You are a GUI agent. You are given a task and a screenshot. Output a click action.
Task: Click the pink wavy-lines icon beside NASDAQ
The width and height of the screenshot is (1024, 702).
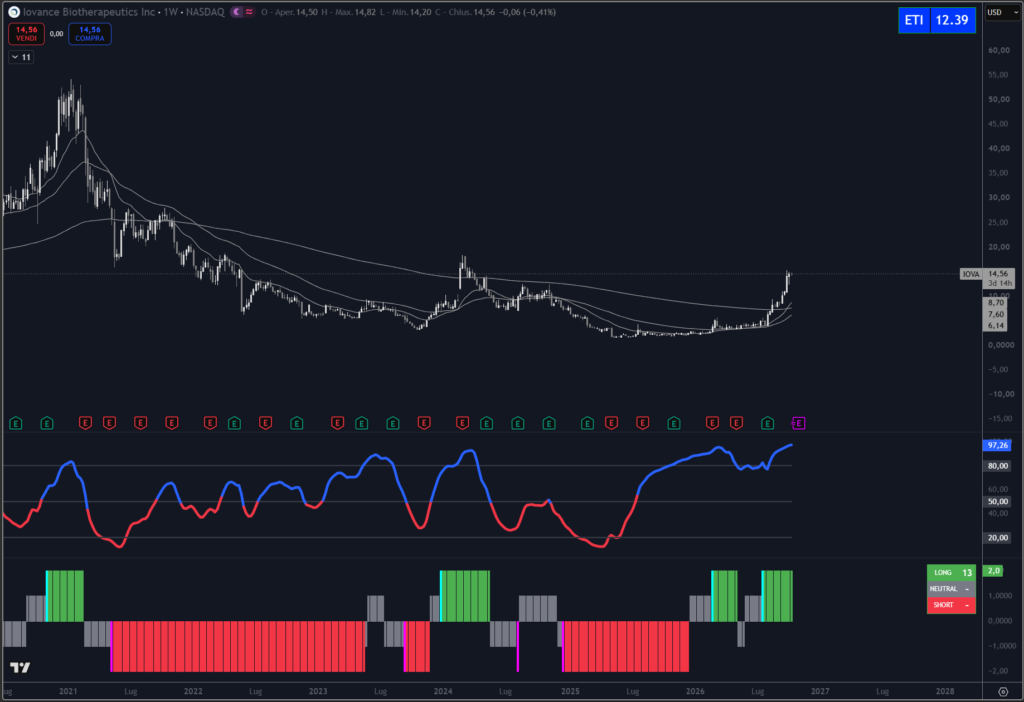249,12
